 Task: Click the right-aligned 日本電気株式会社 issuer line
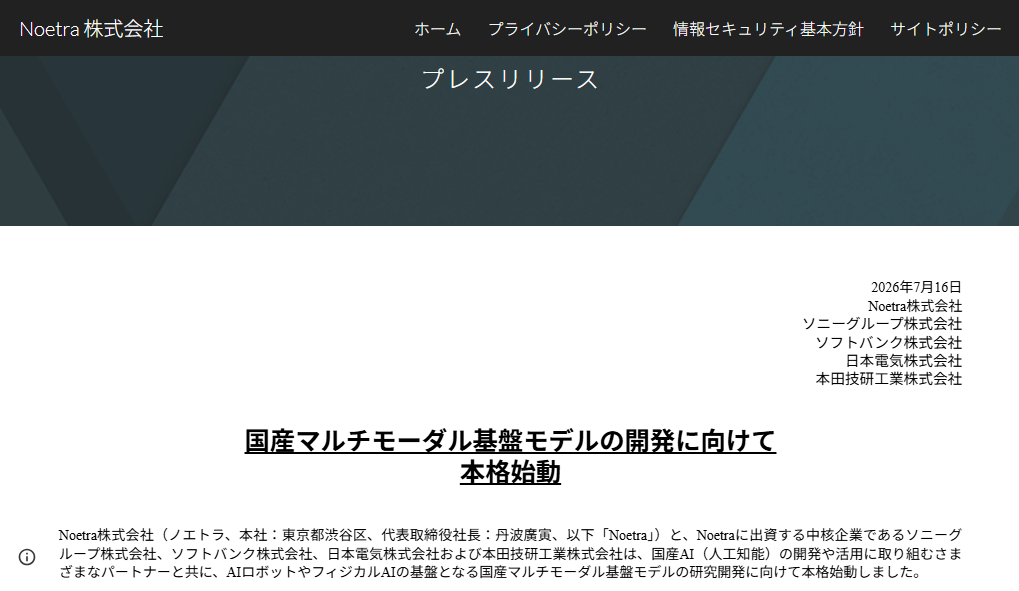point(903,360)
